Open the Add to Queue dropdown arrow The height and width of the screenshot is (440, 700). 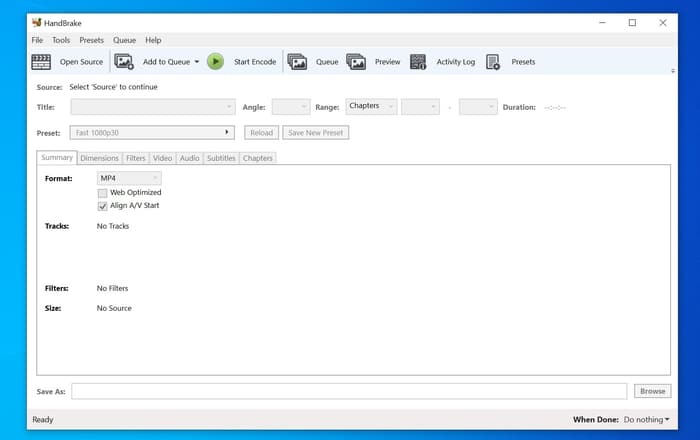pyautogui.click(x=196, y=62)
